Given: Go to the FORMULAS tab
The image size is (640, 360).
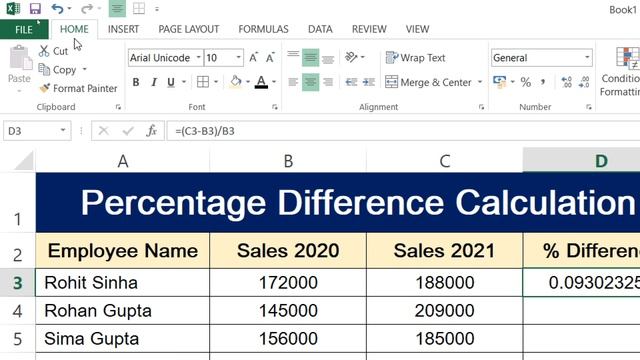Looking at the screenshot, I should [x=263, y=29].
